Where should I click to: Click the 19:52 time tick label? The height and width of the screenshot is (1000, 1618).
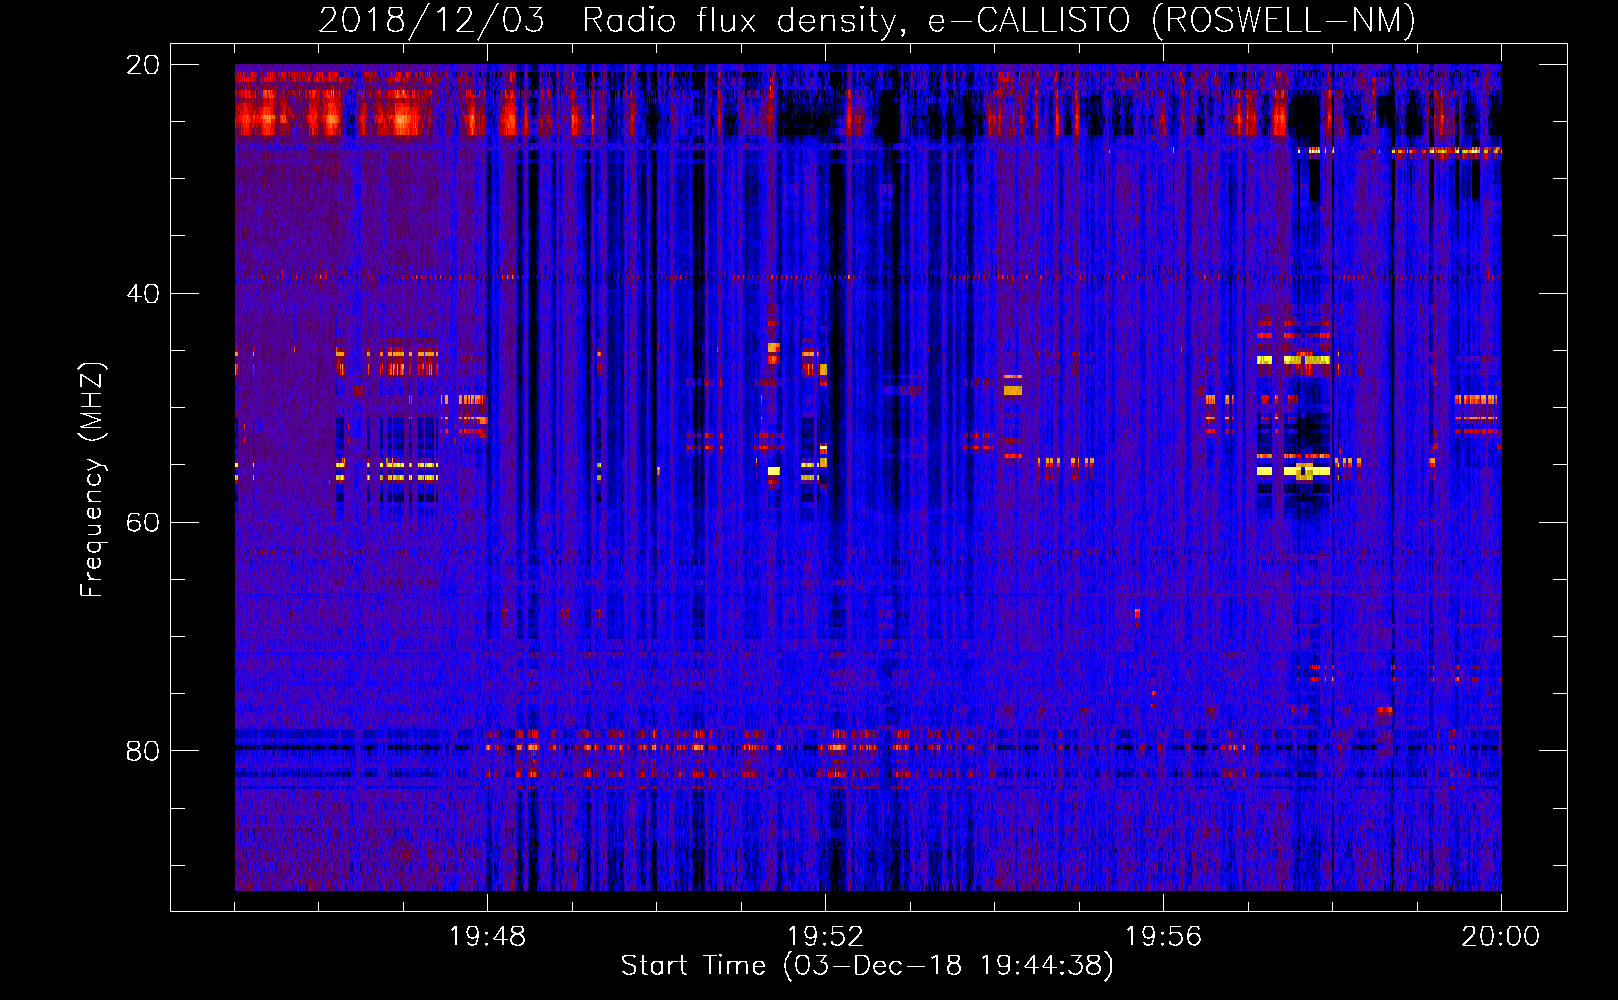coord(826,937)
